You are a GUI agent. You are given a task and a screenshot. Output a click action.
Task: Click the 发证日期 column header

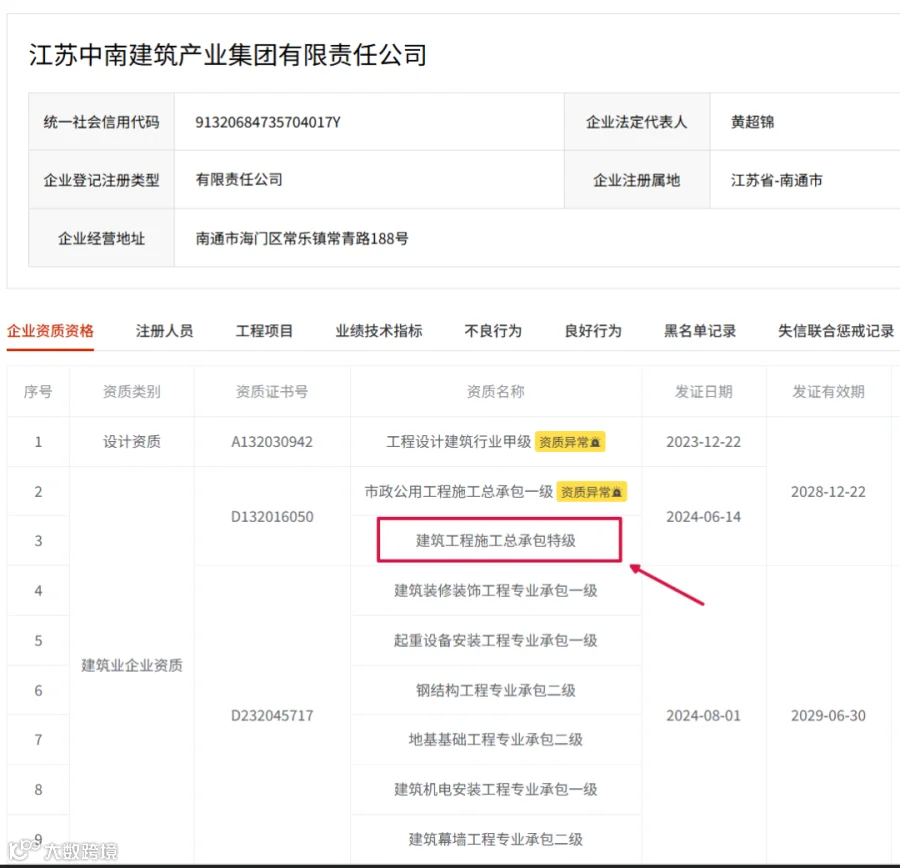704,392
